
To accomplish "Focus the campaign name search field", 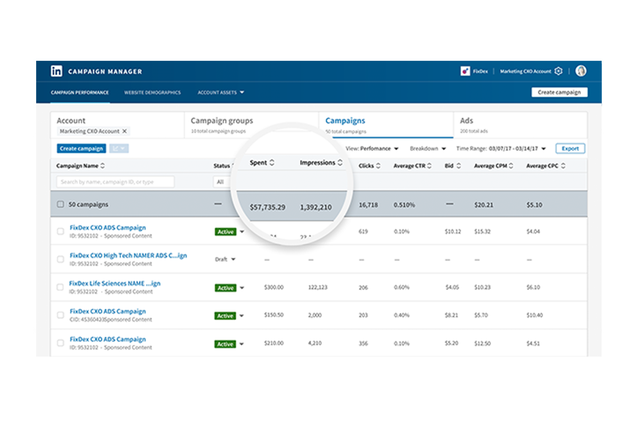I will pos(116,182).
